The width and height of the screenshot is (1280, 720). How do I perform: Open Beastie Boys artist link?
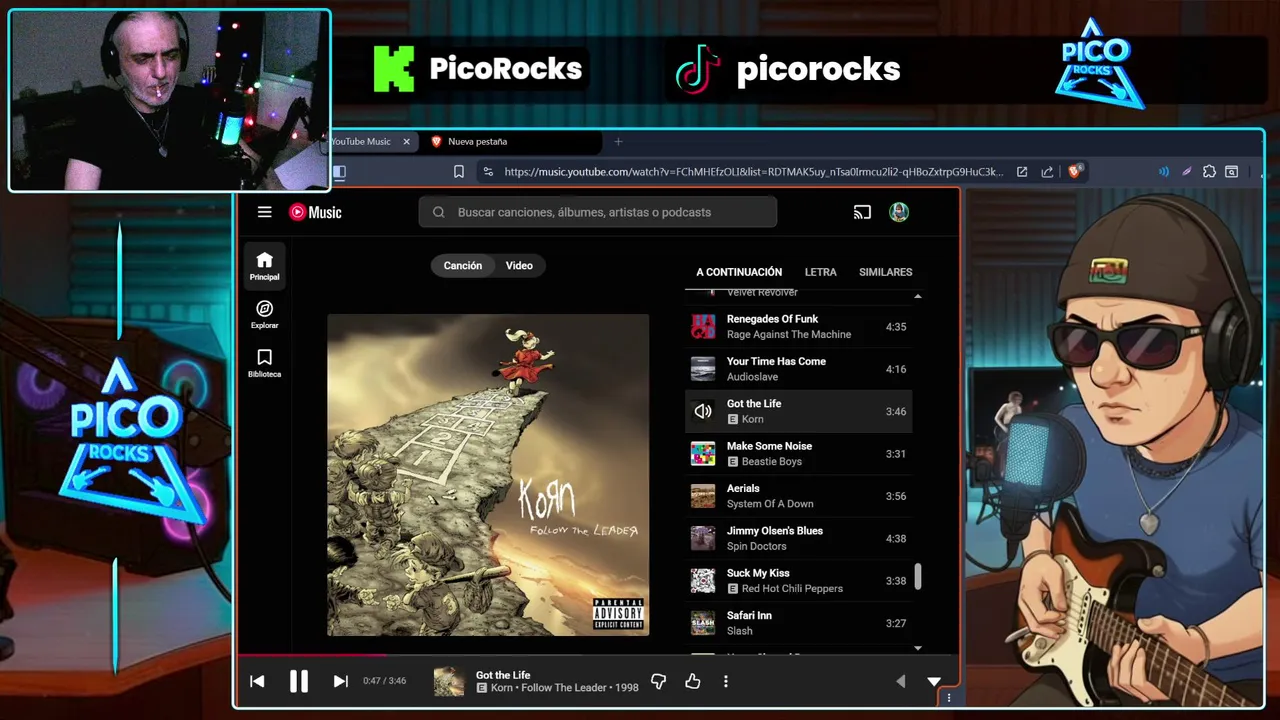pyautogui.click(x=772, y=462)
